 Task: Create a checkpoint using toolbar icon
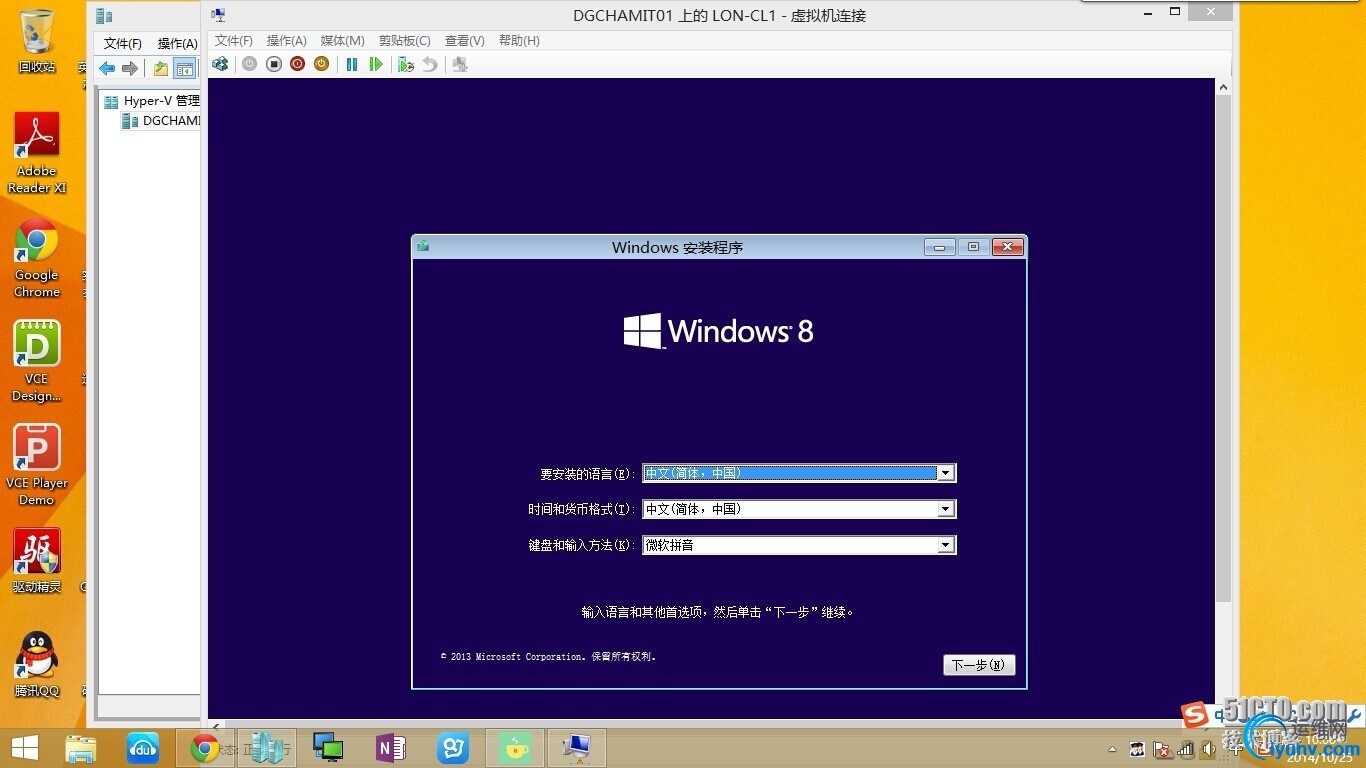tap(405, 64)
